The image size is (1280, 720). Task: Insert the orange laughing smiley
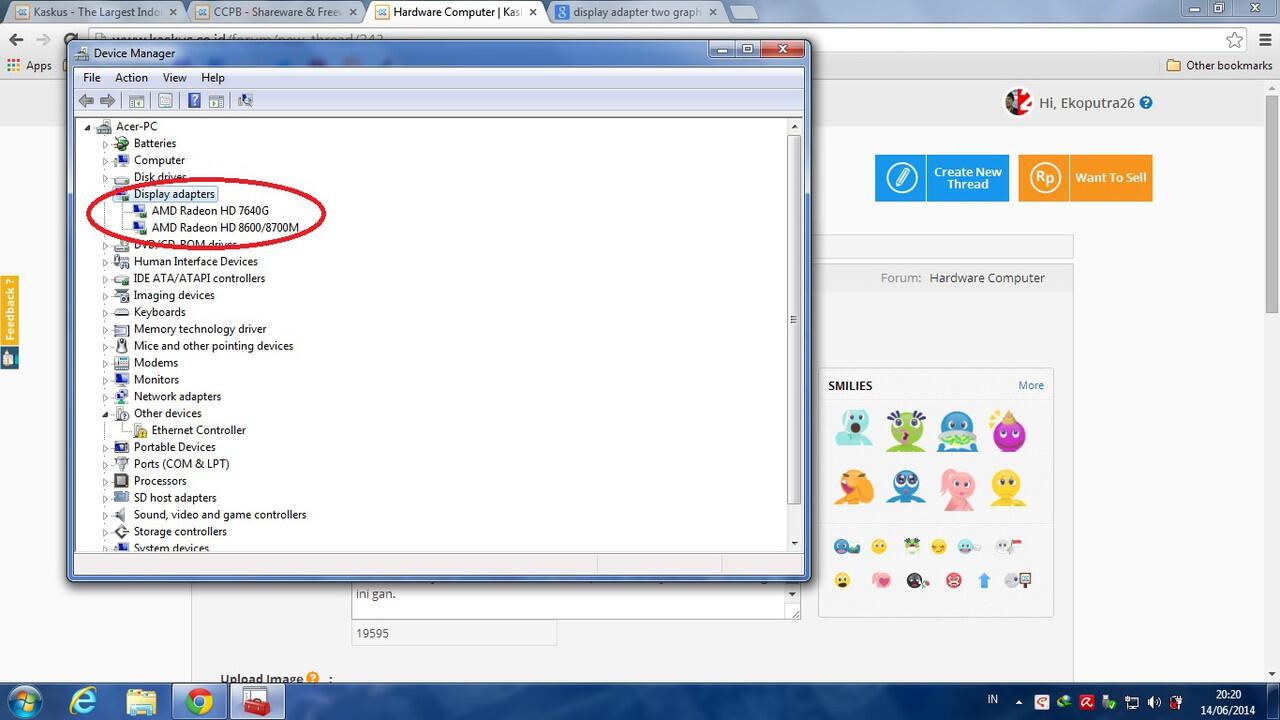point(854,487)
